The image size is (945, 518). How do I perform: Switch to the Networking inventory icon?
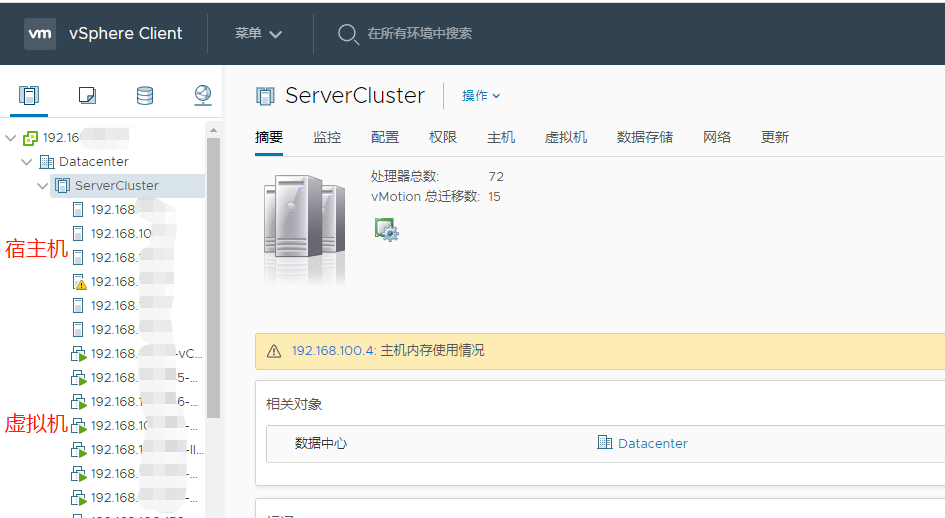(x=203, y=96)
